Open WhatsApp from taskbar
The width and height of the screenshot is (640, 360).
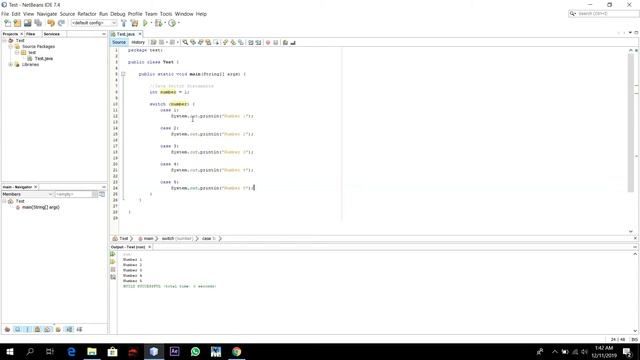click(x=195, y=351)
